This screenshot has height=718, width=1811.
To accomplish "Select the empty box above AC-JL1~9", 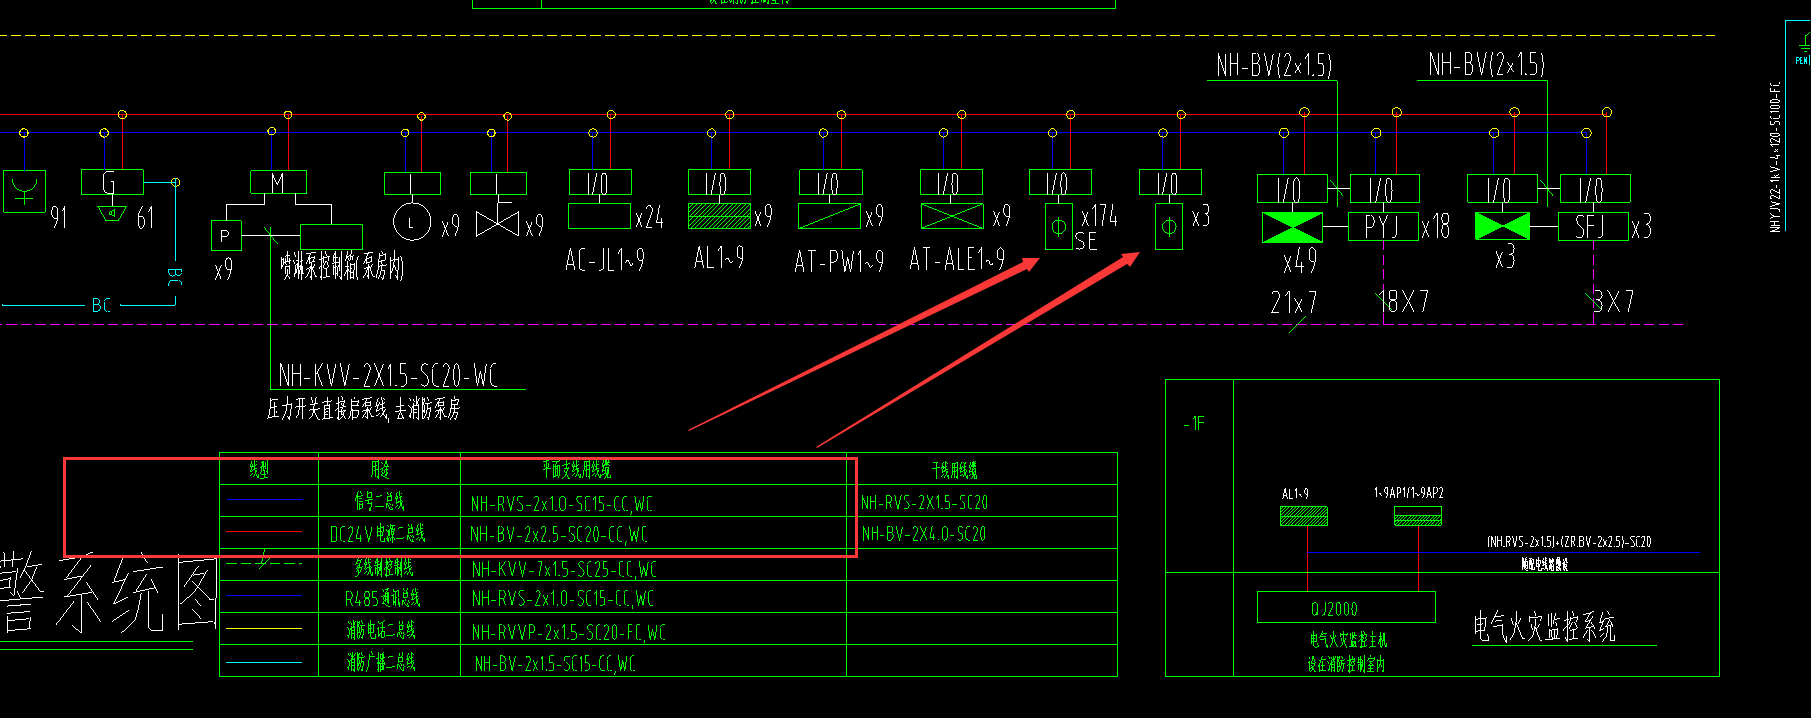I will pyautogui.click(x=599, y=216).
